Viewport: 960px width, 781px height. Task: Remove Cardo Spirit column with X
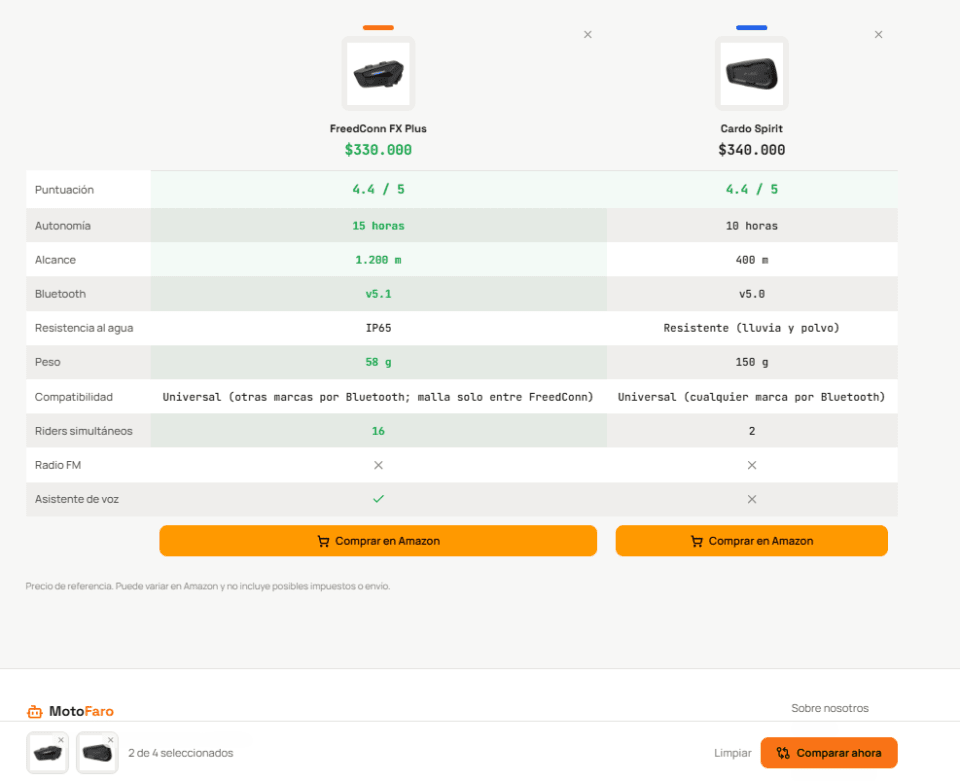click(x=879, y=35)
